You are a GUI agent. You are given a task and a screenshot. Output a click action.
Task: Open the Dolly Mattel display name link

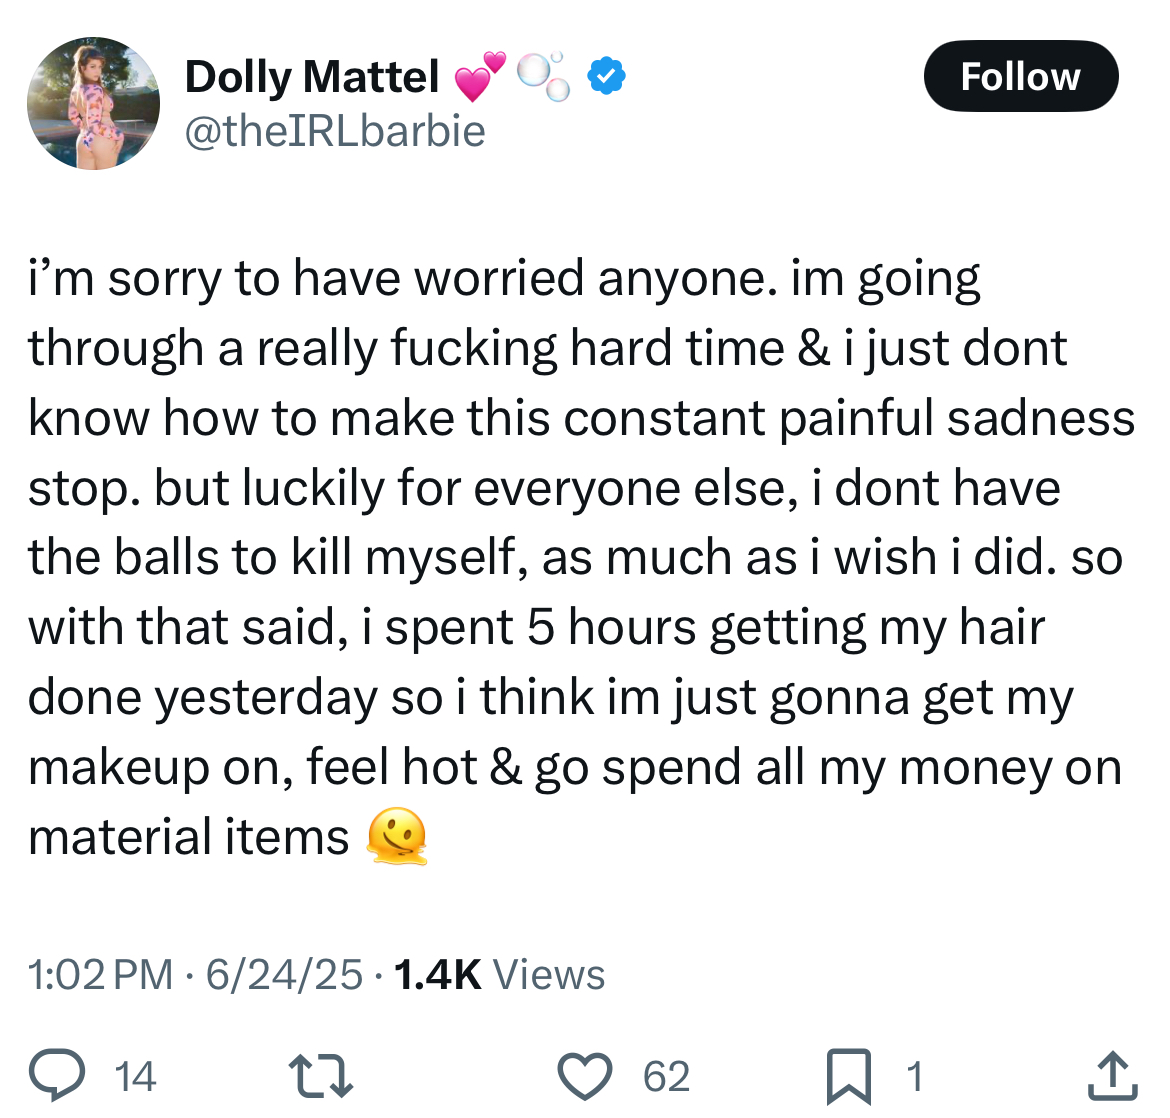coord(312,76)
